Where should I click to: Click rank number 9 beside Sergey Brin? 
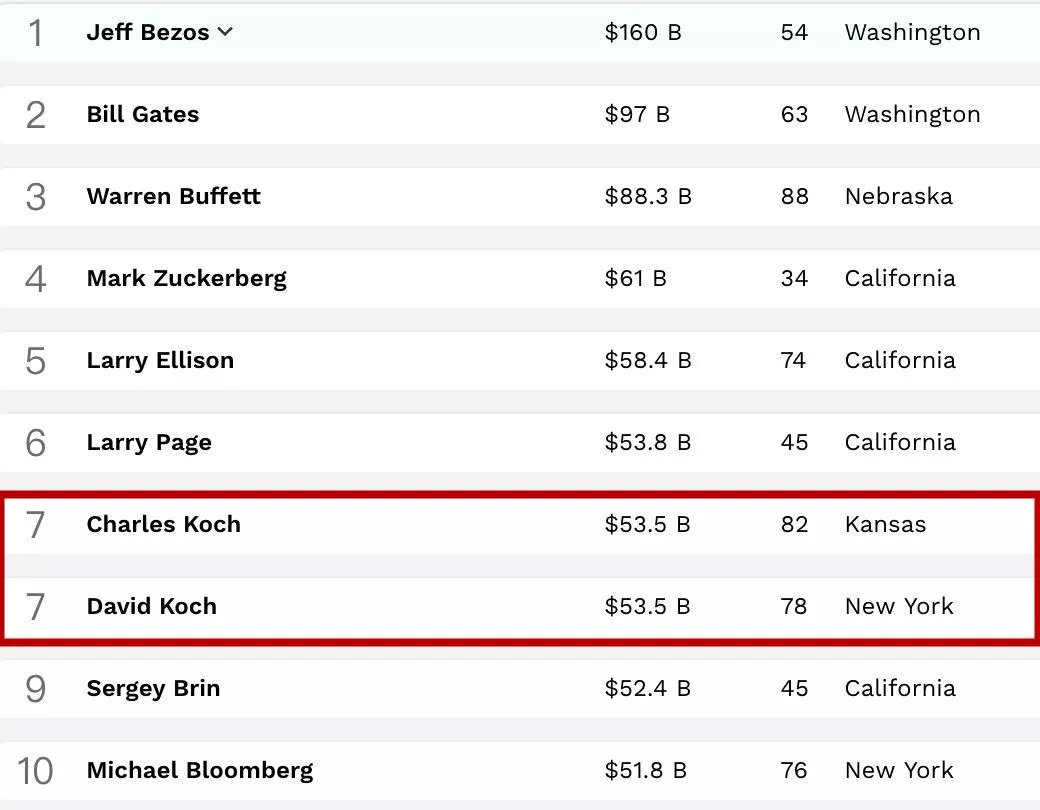[35, 689]
